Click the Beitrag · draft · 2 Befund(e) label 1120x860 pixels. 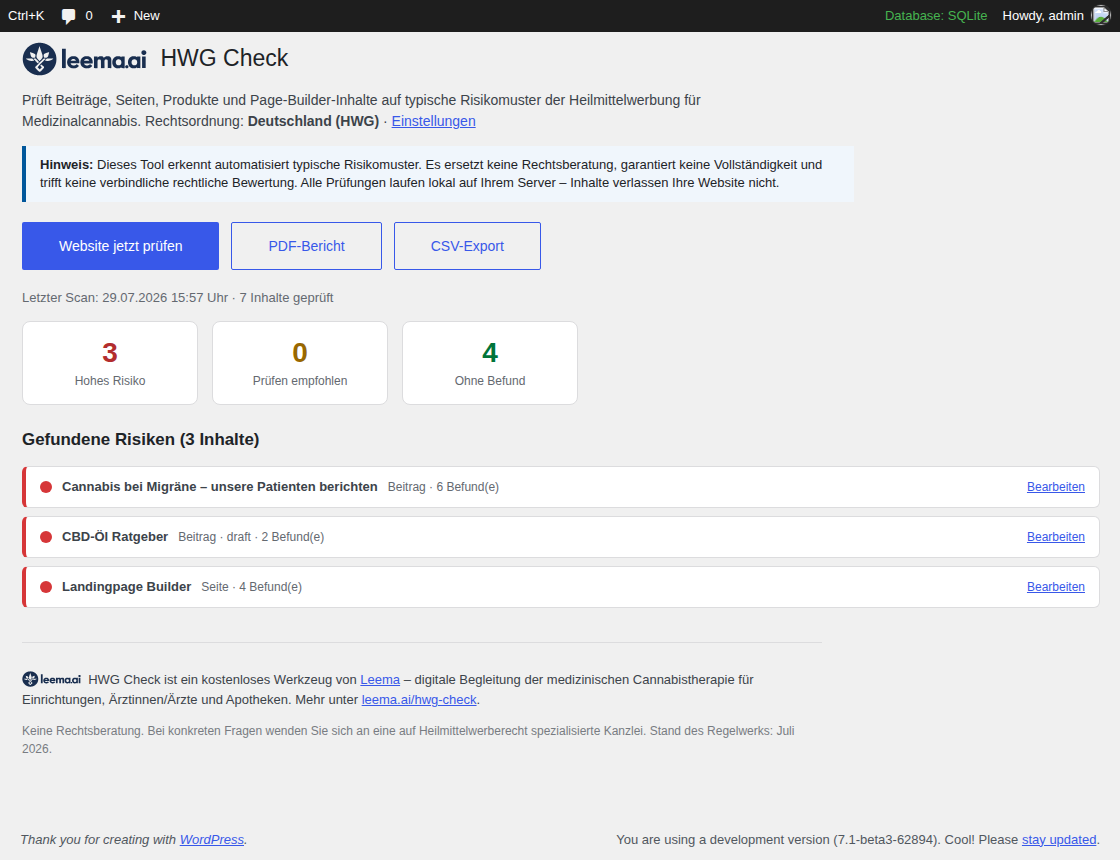pyautogui.click(x=251, y=536)
